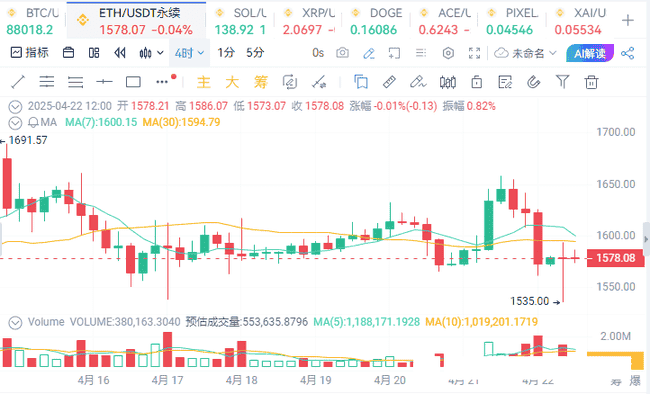Open chart settings hexagon icon
This screenshot has width=650, height=394.
(x=448, y=53)
